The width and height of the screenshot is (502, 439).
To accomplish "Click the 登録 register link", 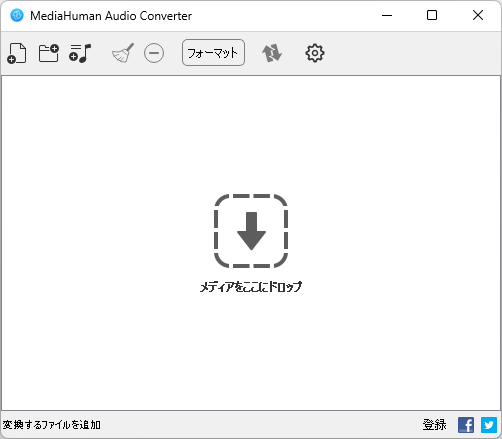I will [434, 425].
